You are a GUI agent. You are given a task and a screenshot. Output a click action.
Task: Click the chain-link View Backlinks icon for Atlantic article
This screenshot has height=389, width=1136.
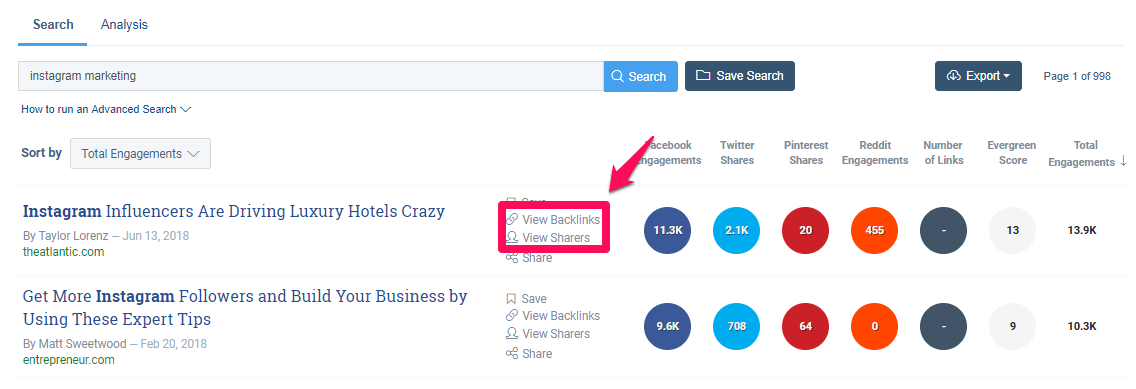click(x=511, y=219)
